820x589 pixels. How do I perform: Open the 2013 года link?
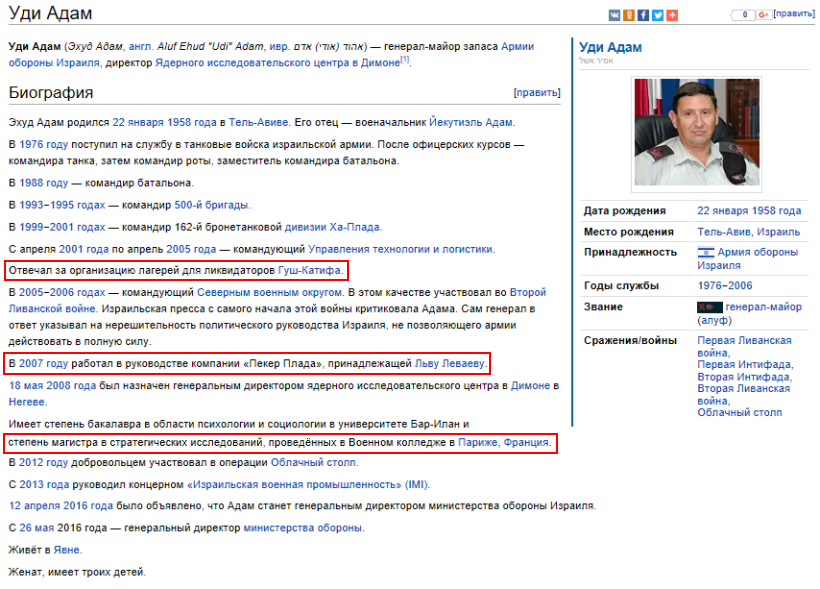[x=44, y=484]
